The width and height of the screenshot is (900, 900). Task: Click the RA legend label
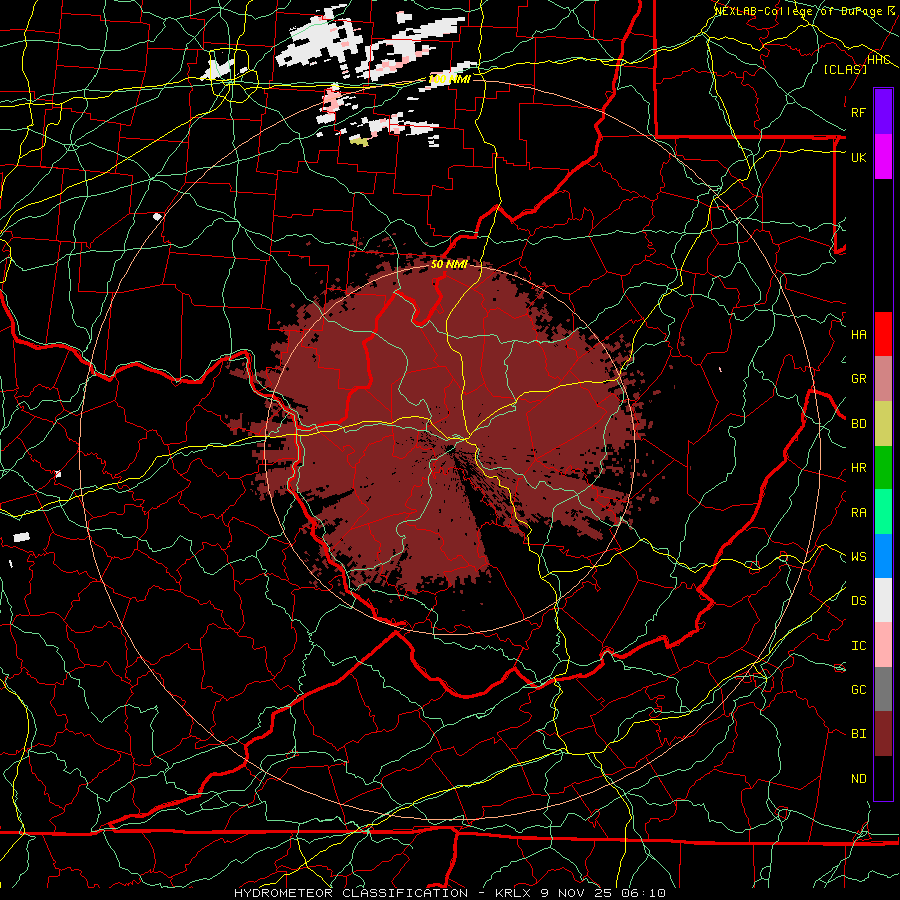click(858, 513)
